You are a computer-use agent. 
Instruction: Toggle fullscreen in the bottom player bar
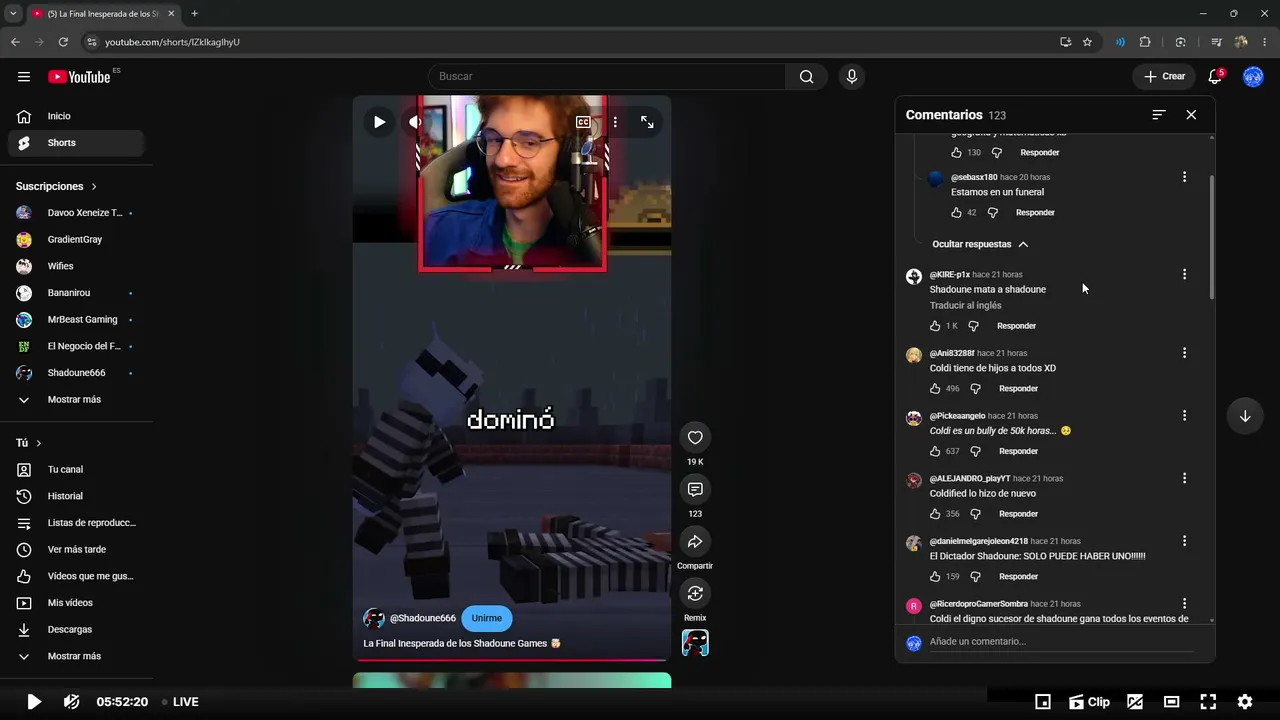coord(1208,702)
